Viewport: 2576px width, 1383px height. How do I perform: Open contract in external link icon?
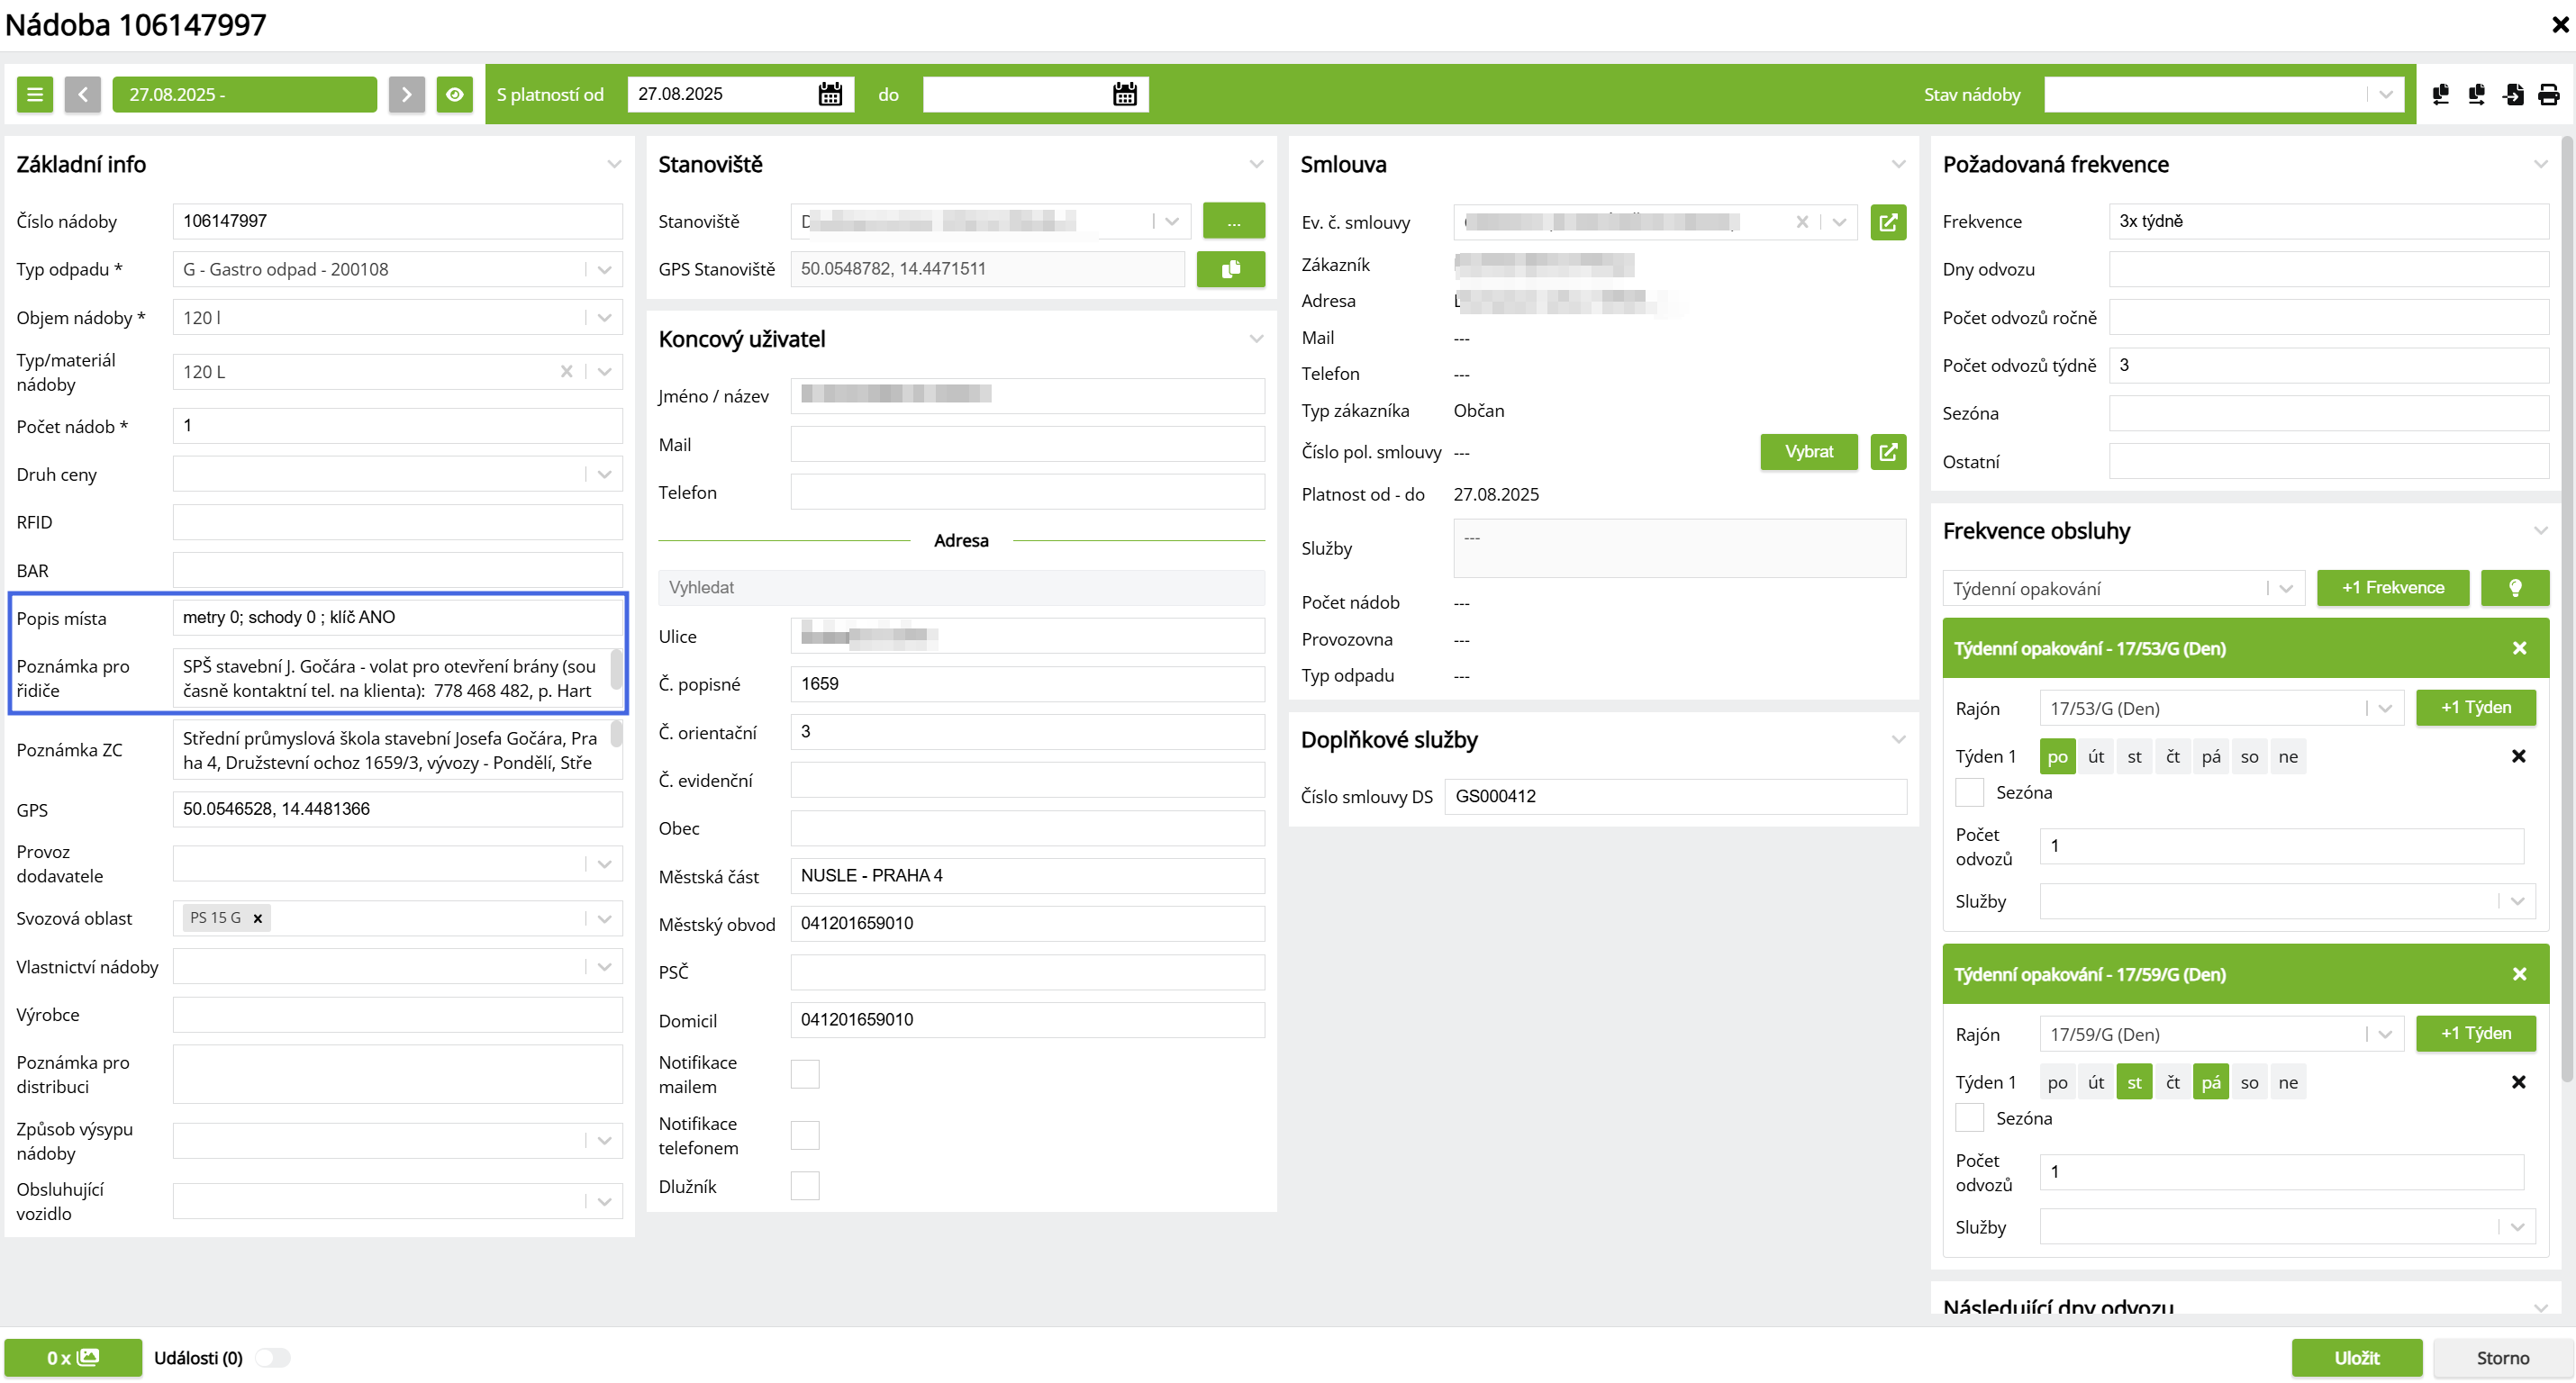[1887, 222]
